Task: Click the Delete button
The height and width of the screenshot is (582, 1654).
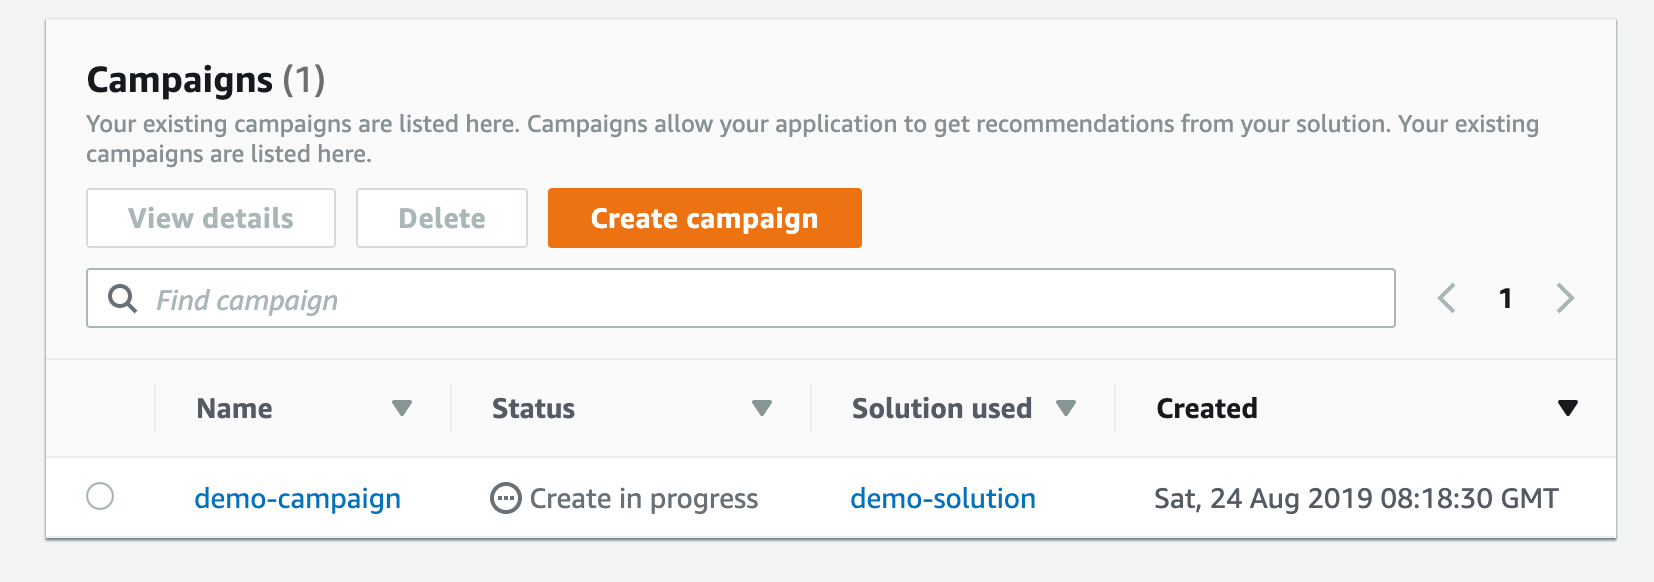Action: 442,218
